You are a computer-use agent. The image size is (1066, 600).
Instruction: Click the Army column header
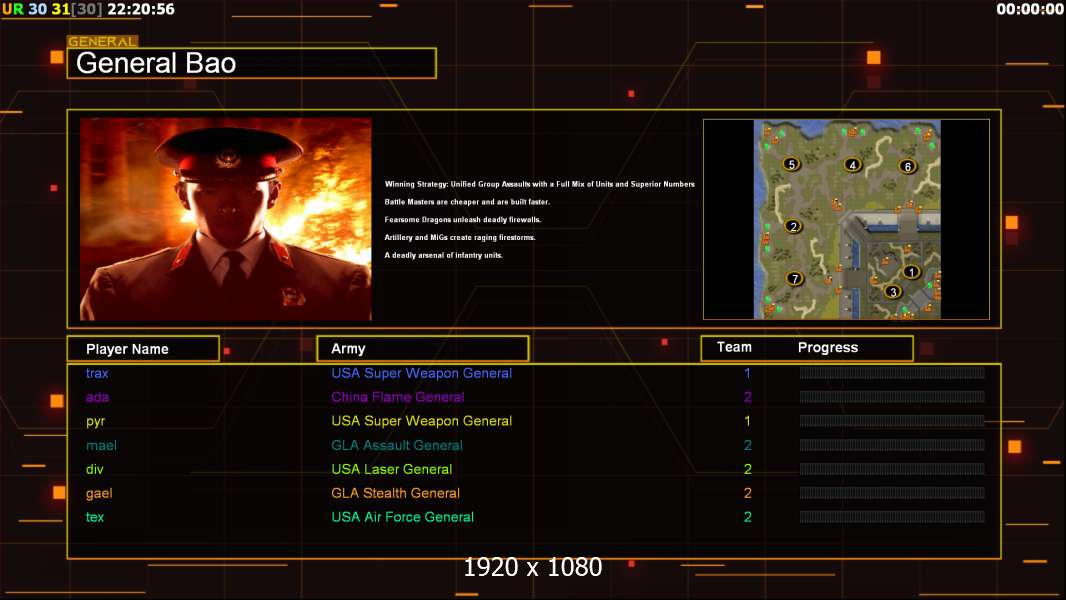click(x=423, y=349)
